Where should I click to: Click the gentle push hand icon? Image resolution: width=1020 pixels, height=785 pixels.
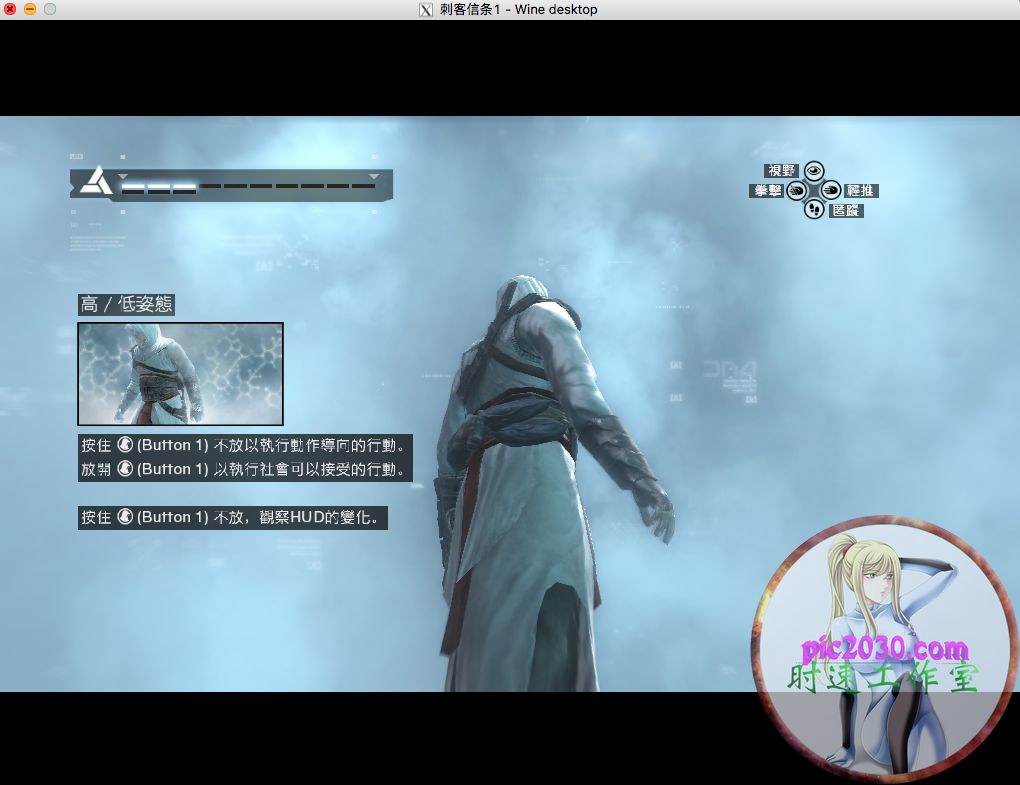831,190
